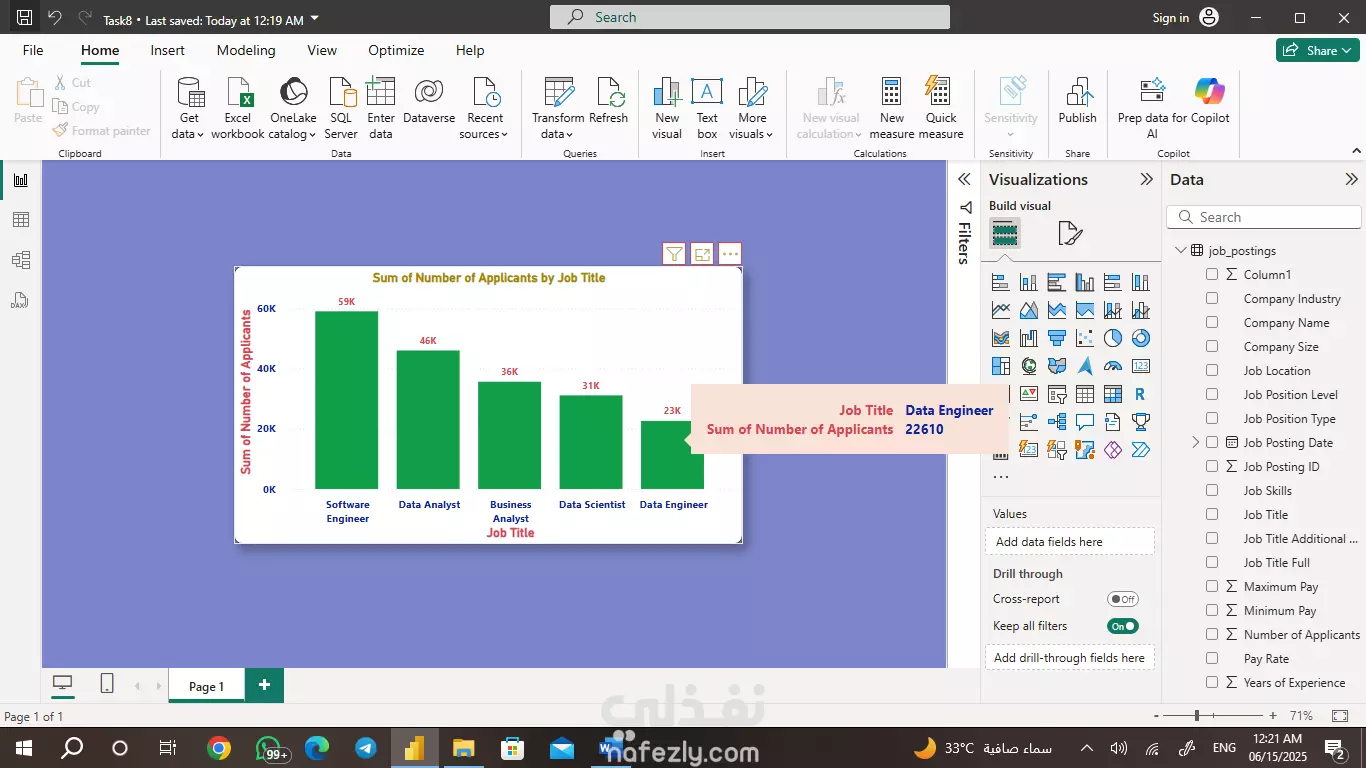Choose the gauge visual
This screenshot has height=768, width=1366.
click(1113, 366)
